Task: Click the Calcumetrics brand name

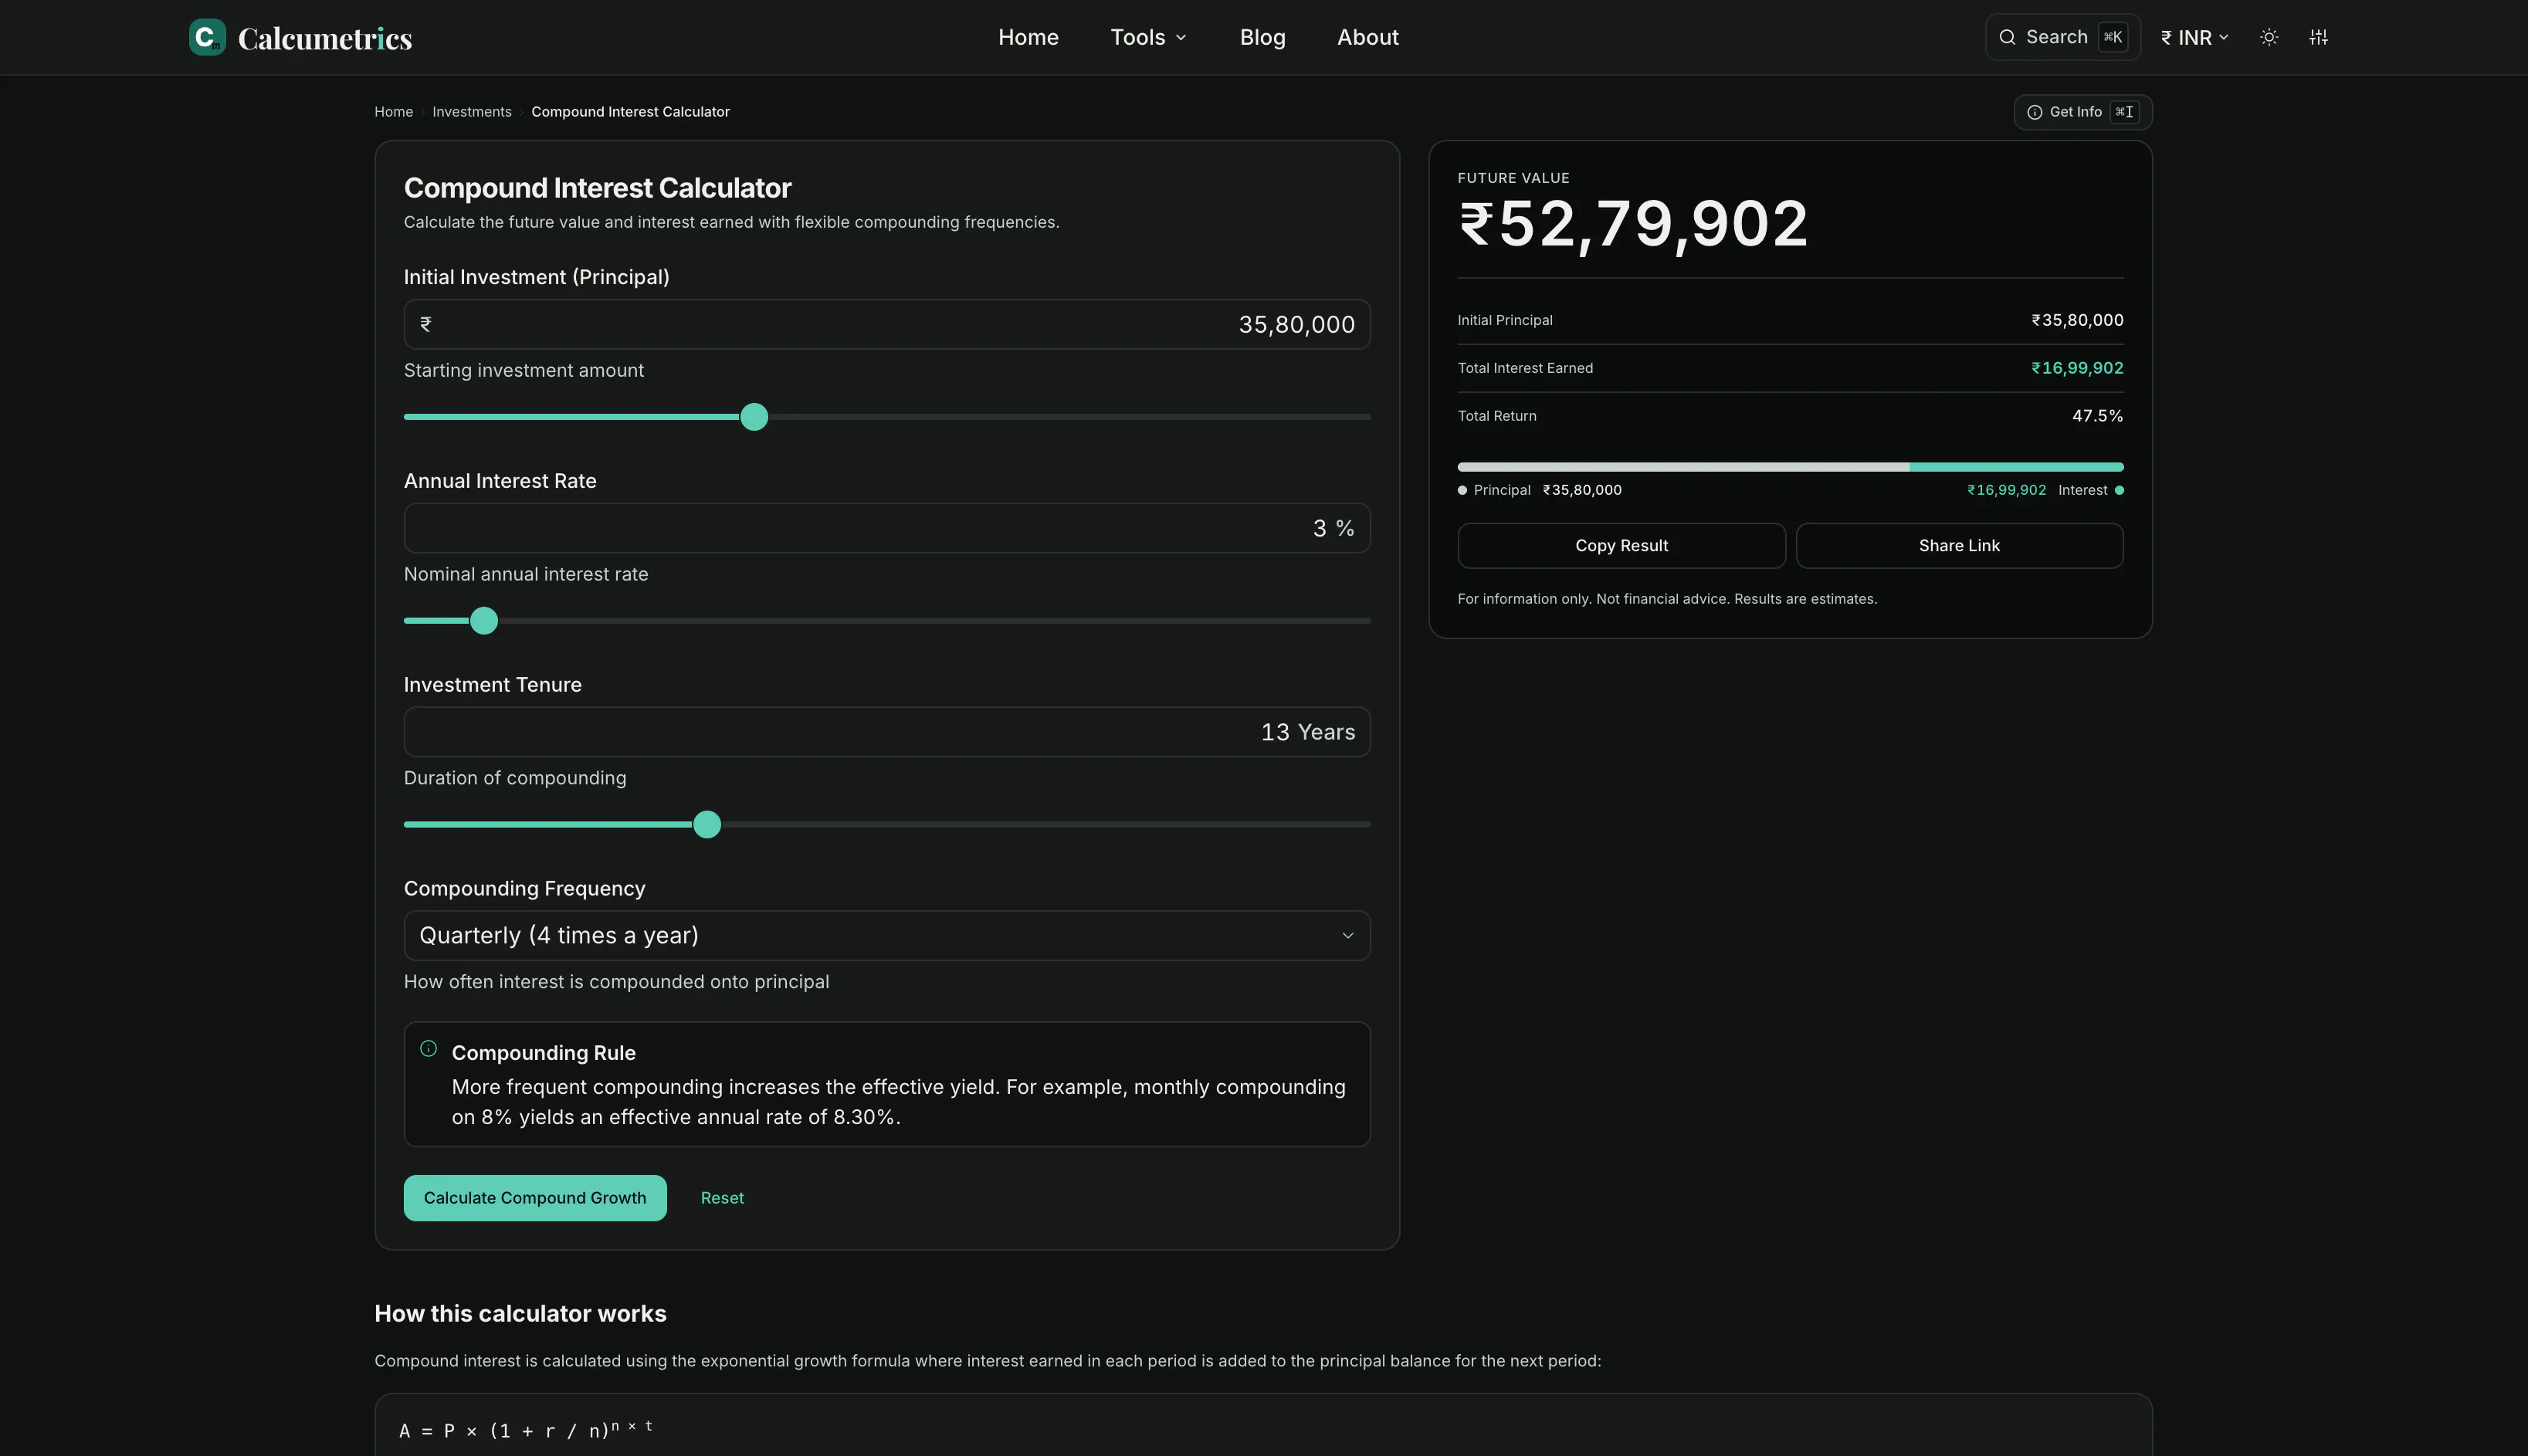Action: (x=325, y=38)
